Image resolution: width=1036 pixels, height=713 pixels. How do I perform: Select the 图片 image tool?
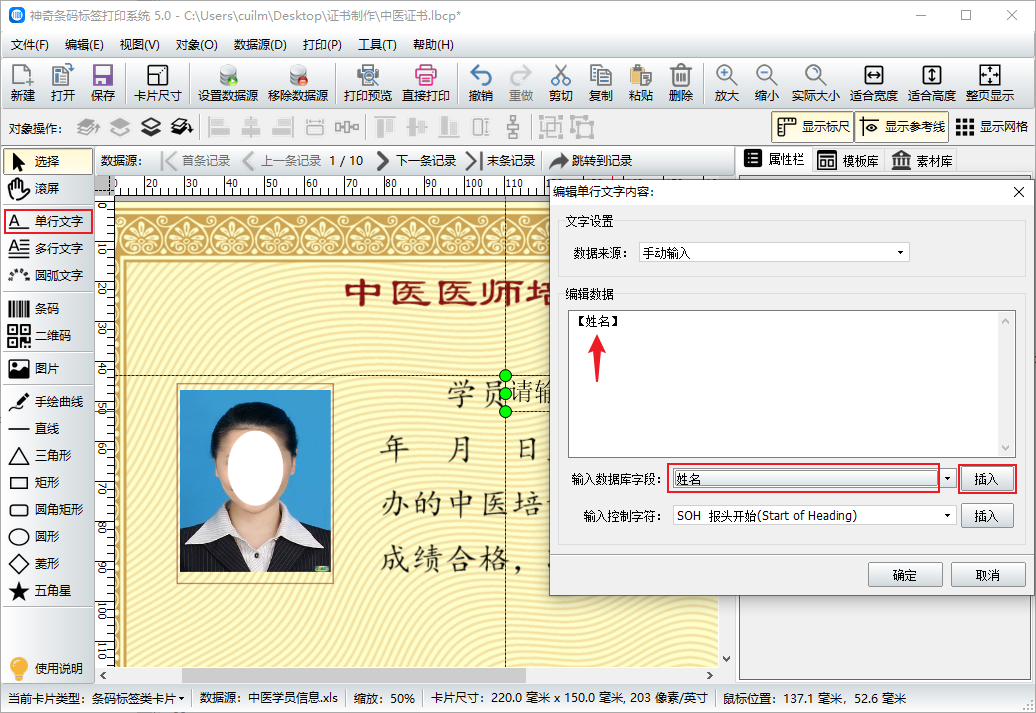[x=47, y=369]
